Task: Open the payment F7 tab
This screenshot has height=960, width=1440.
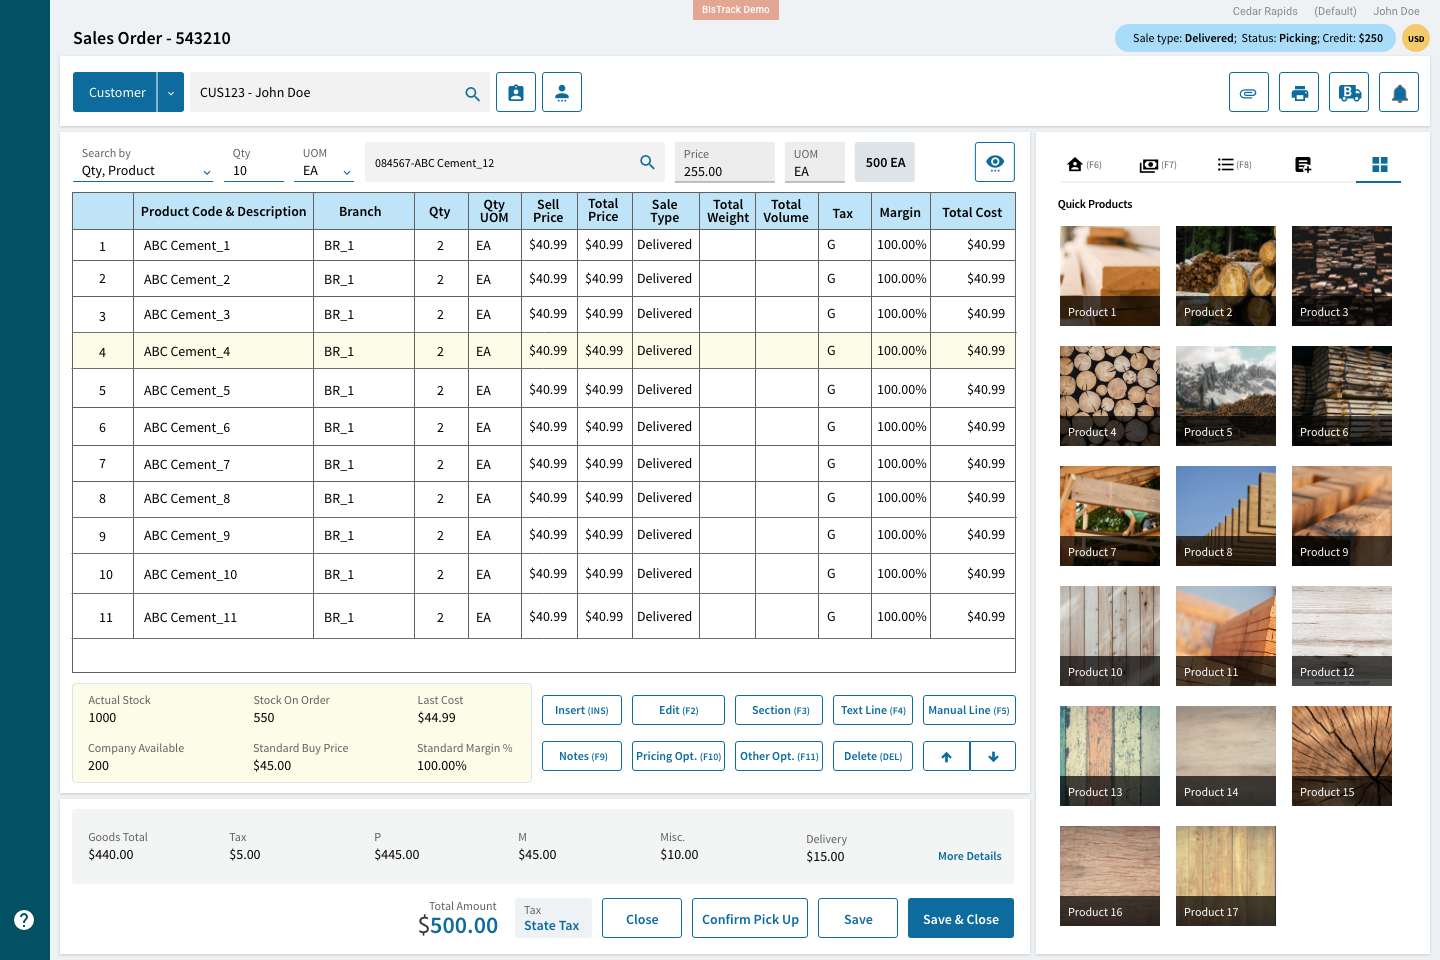Action: point(1158,164)
